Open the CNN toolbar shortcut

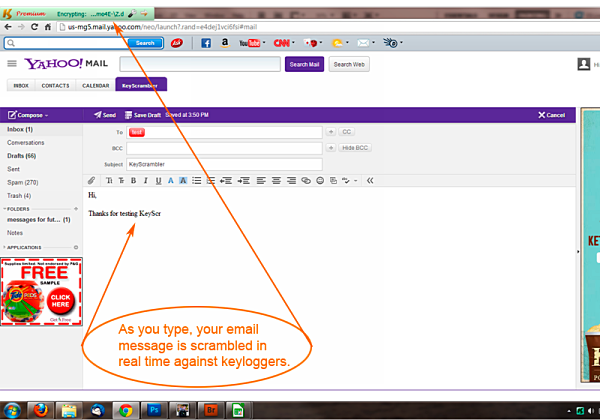pos(283,43)
